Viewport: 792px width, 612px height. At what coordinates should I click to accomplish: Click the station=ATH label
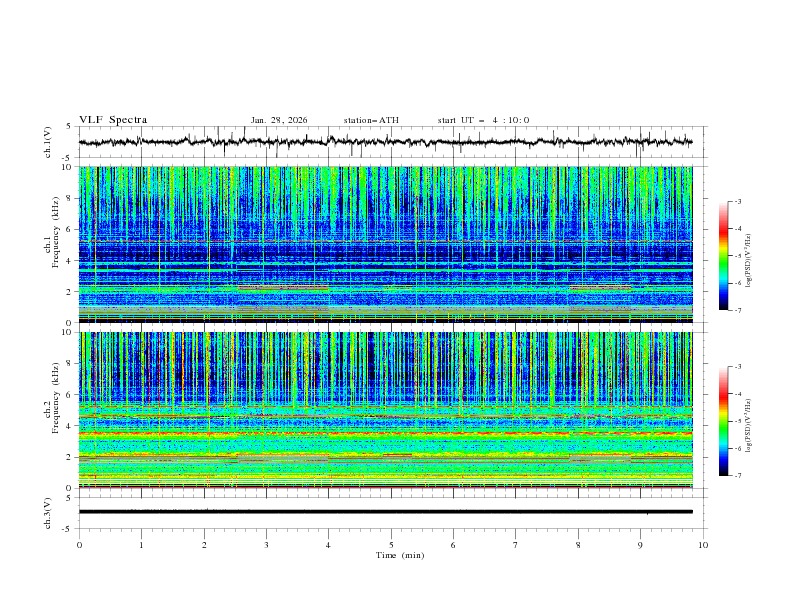tap(371, 120)
